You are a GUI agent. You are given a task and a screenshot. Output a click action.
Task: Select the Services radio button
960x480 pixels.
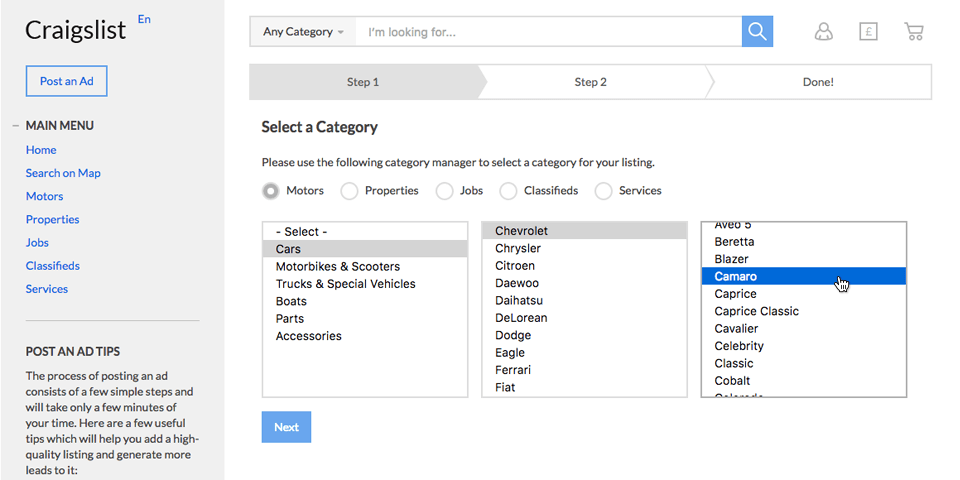click(604, 191)
